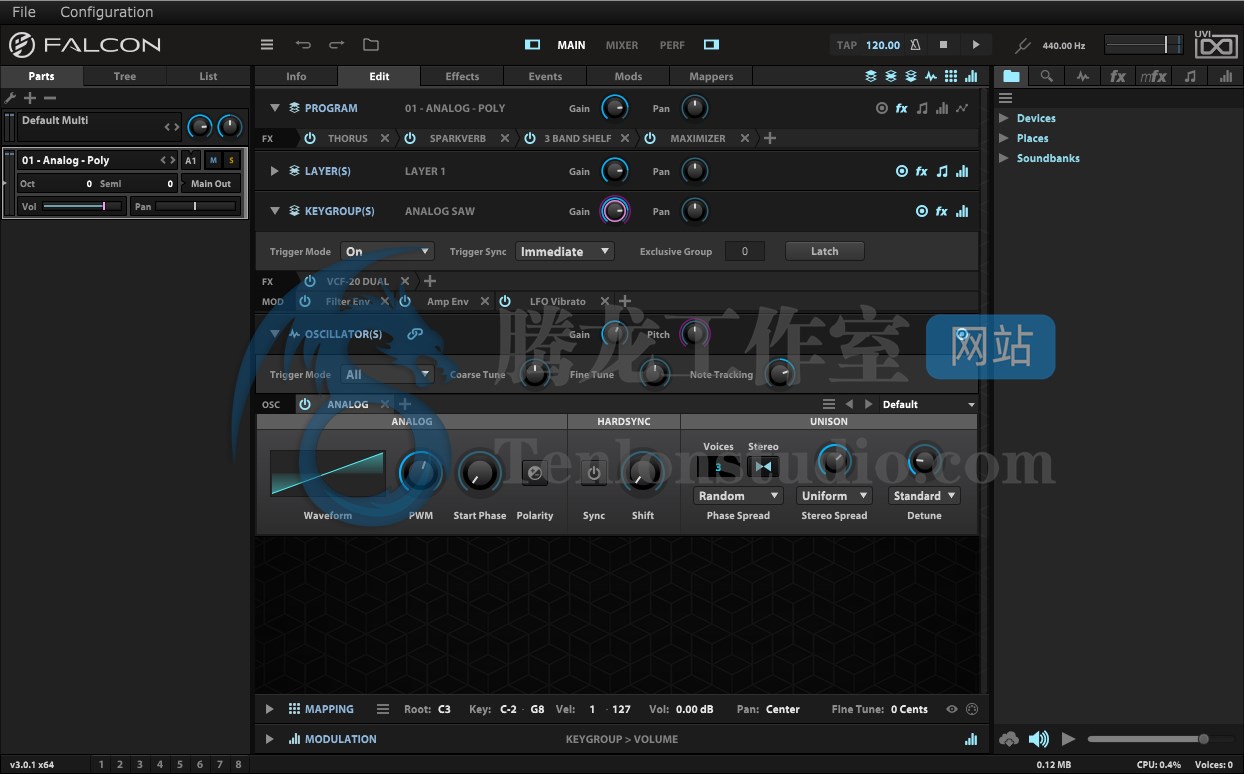Click the link chain icon next to OSCILLATOR(S)
Screen dimensions: 1244x774
pyautogui.click(x=415, y=334)
